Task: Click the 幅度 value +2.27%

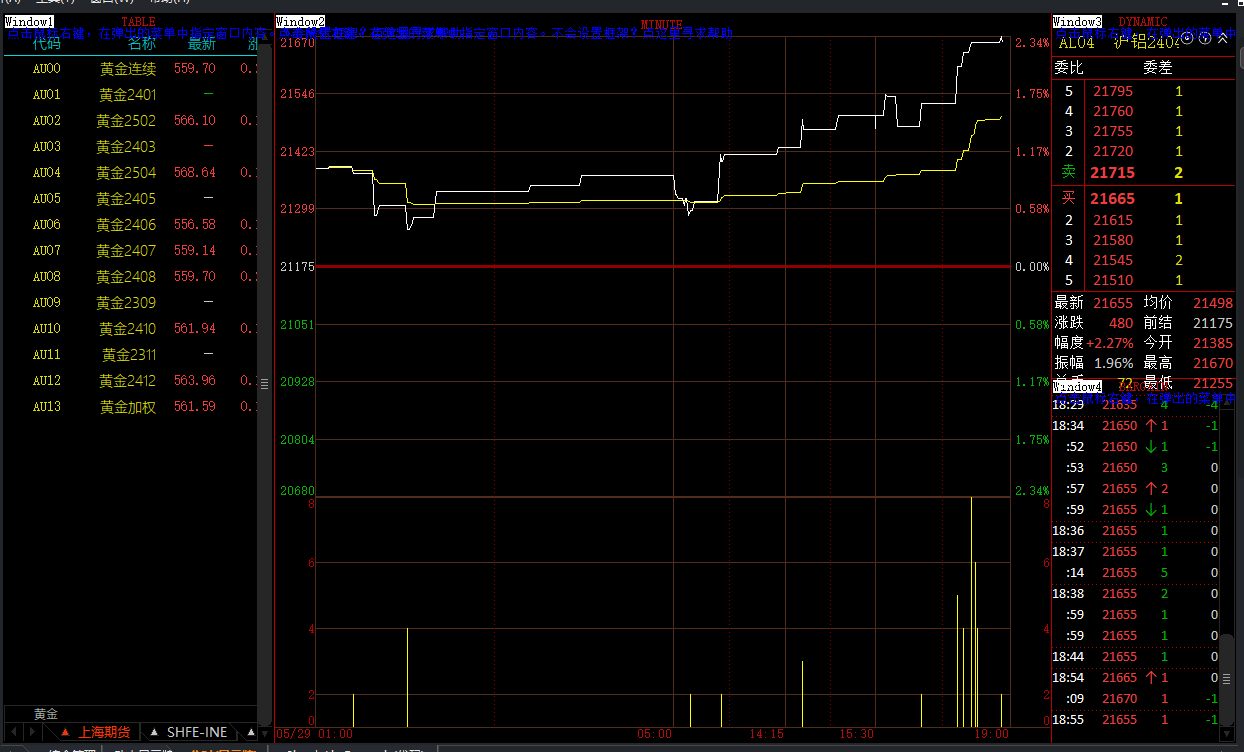Action: coord(1110,342)
